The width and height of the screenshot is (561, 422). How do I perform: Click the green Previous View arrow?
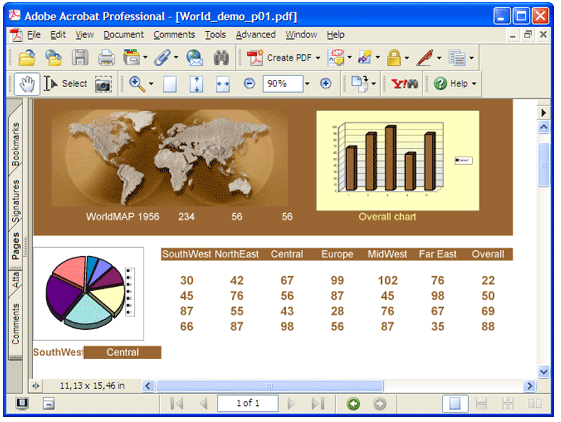pos(353,404)
